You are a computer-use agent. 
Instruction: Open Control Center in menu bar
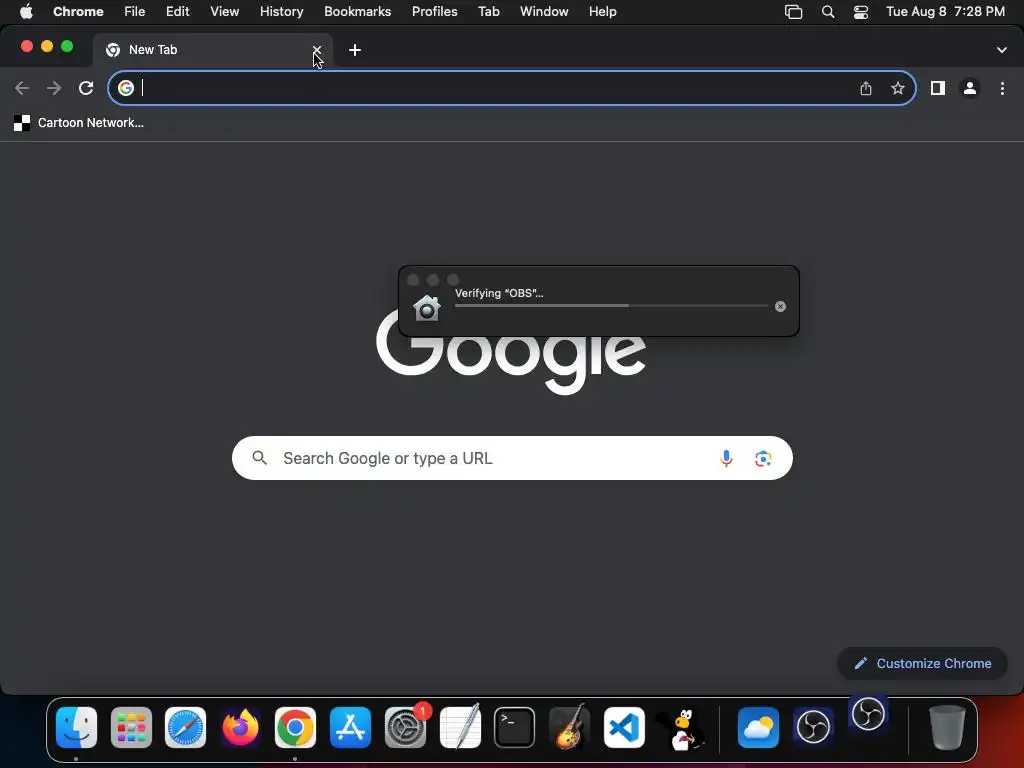861,12
